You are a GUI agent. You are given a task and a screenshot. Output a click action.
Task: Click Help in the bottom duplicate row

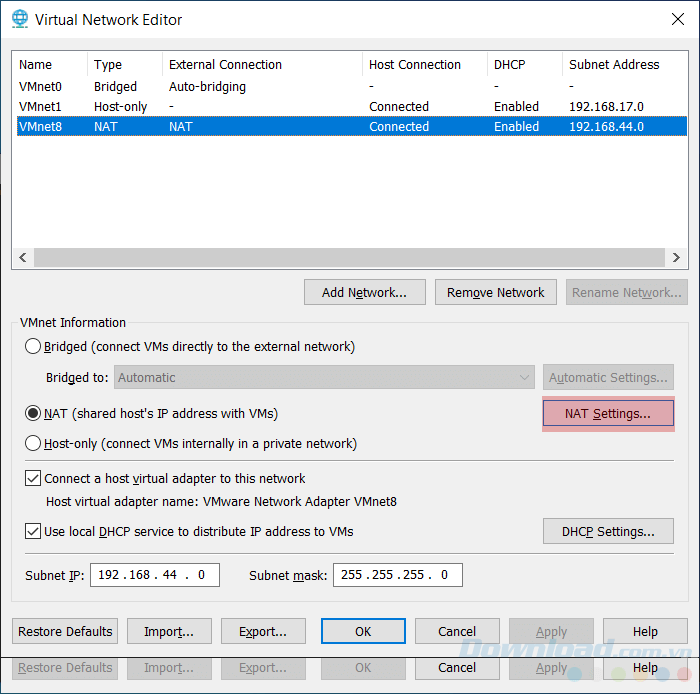pos(645,668)
